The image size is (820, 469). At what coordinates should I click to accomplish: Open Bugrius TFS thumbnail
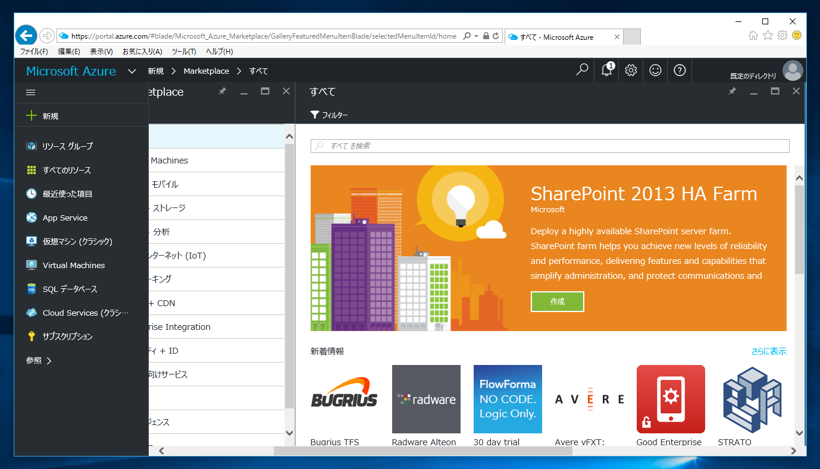[x=344, y=399]
